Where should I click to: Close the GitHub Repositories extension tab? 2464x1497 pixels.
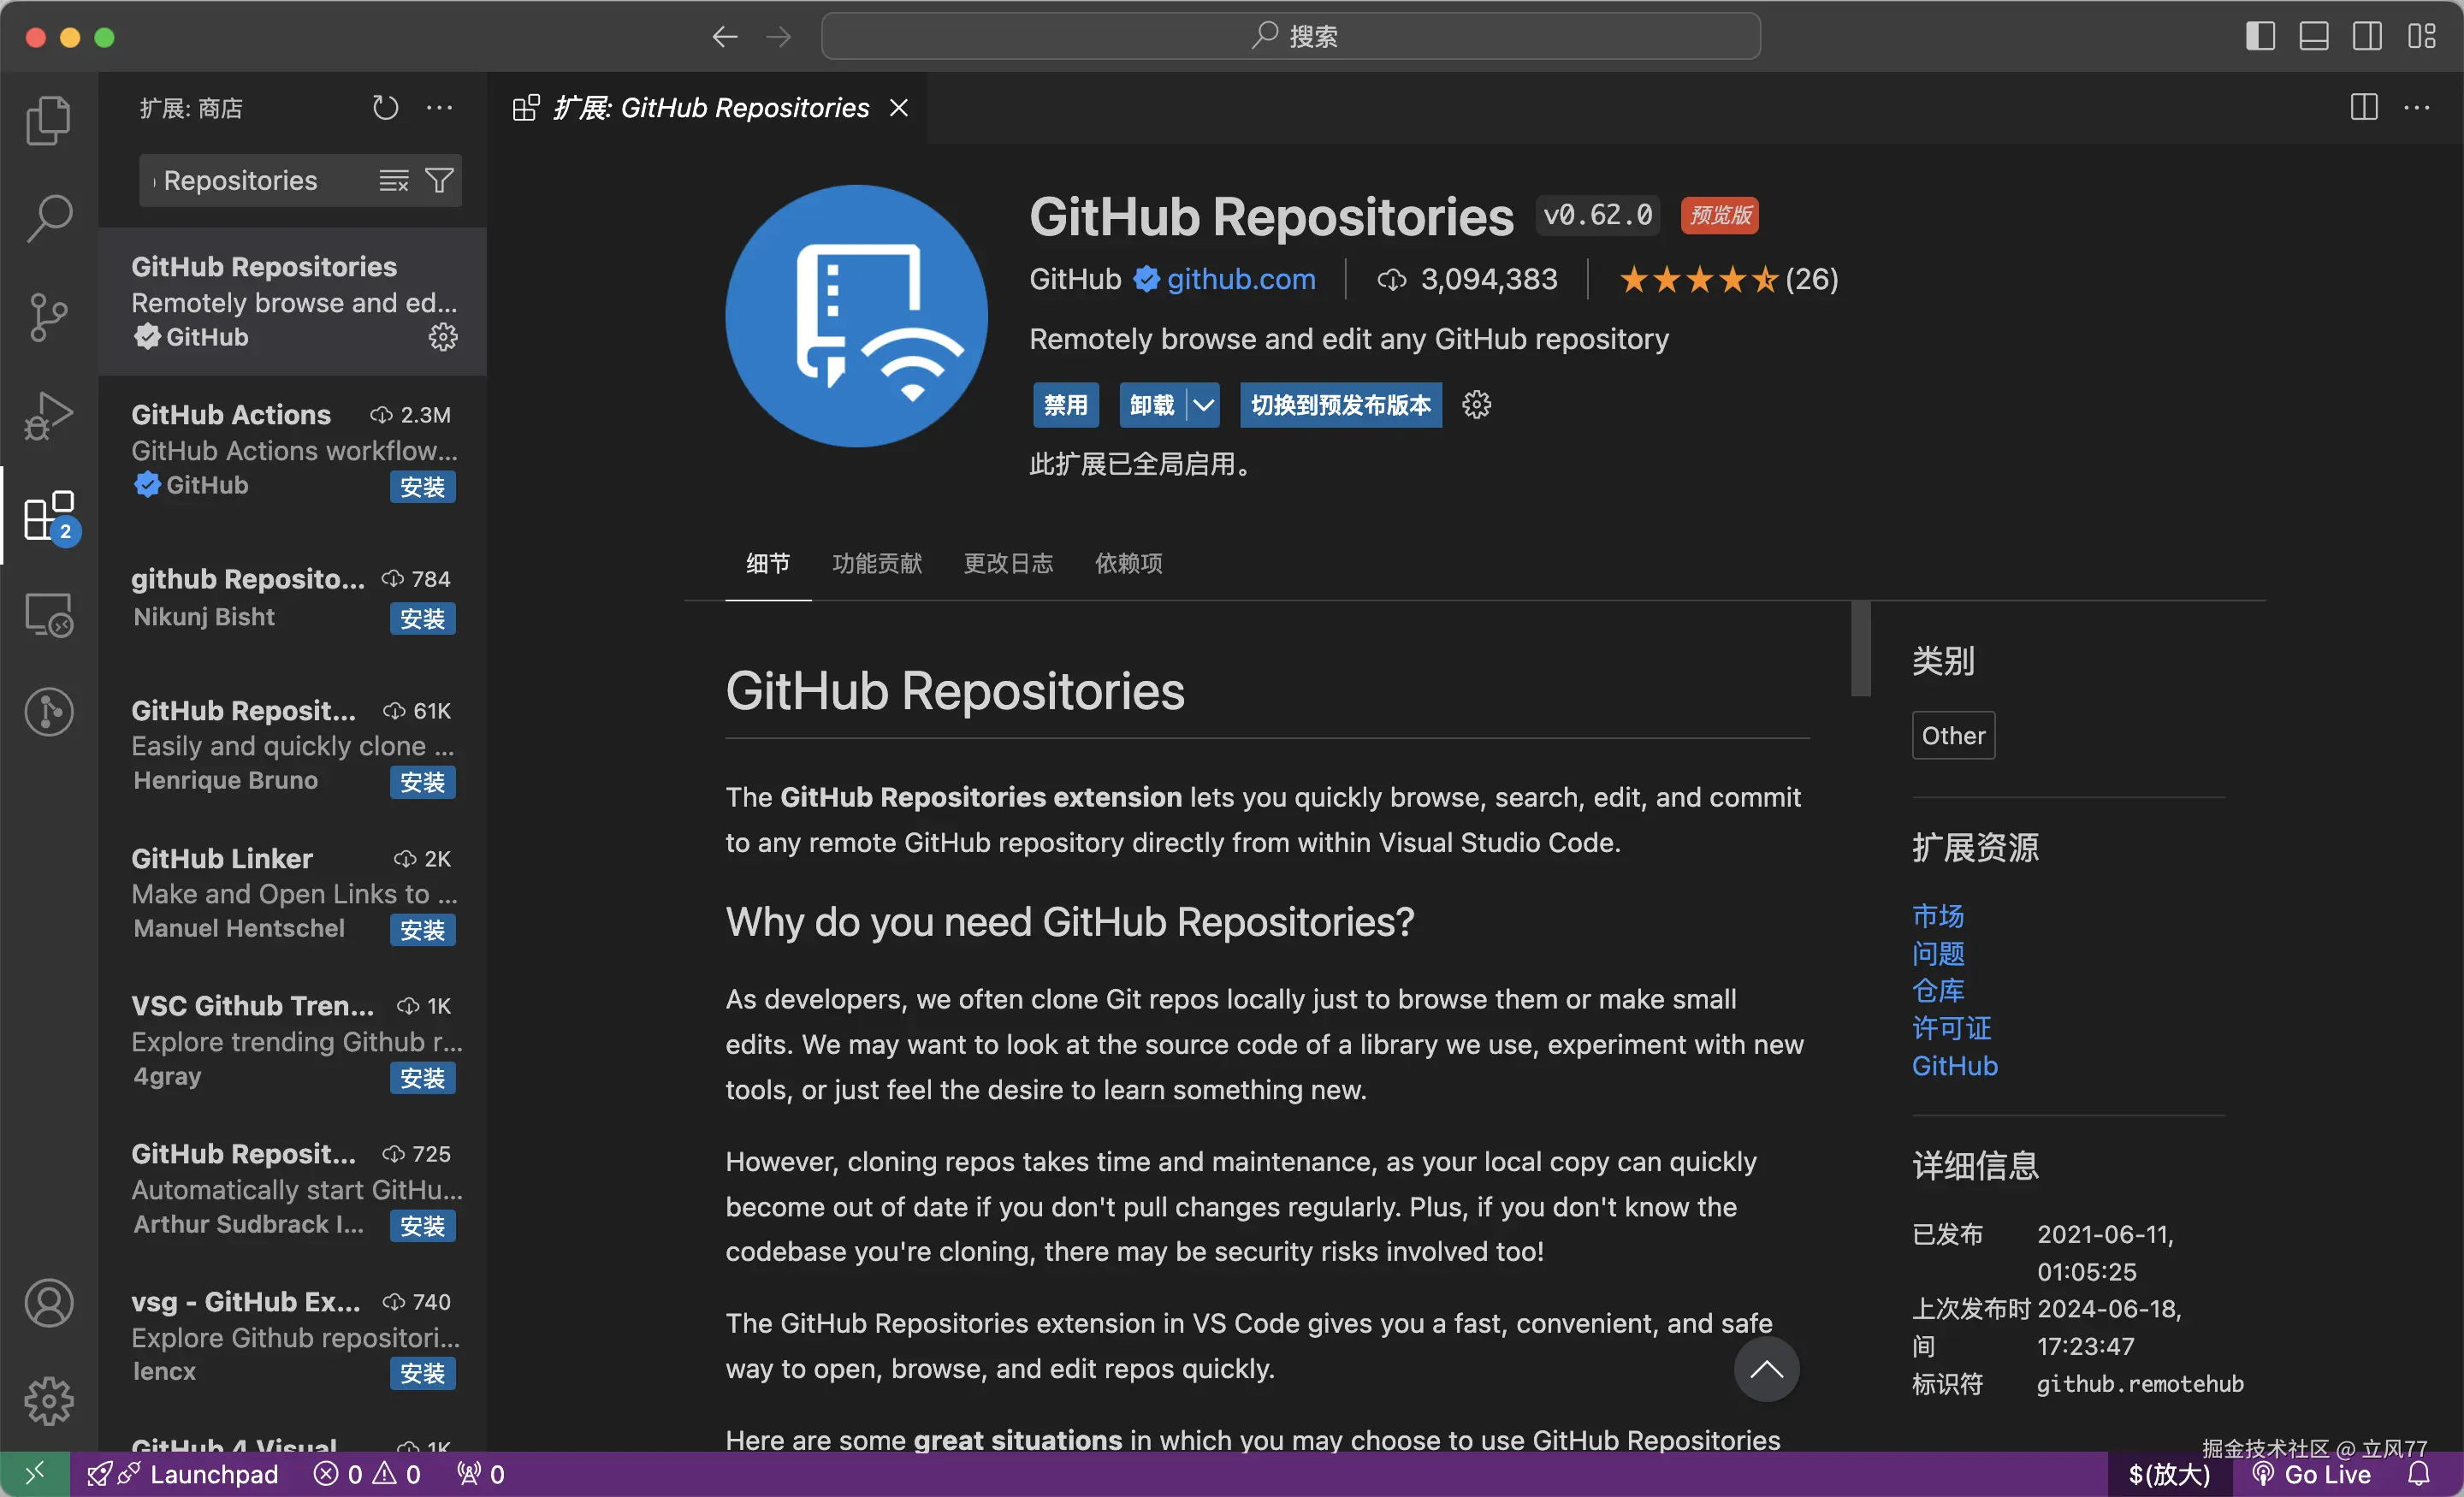point(899,107)
